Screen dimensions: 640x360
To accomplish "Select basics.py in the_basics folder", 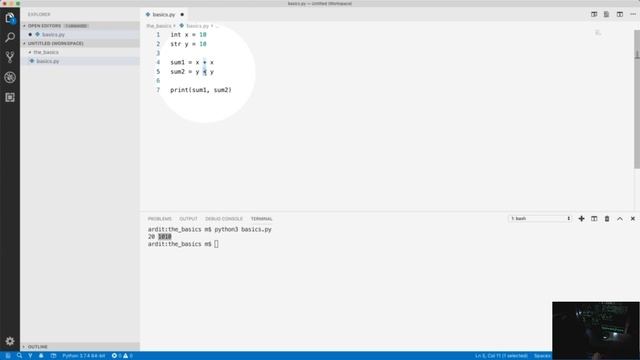I will click(80, 61).
